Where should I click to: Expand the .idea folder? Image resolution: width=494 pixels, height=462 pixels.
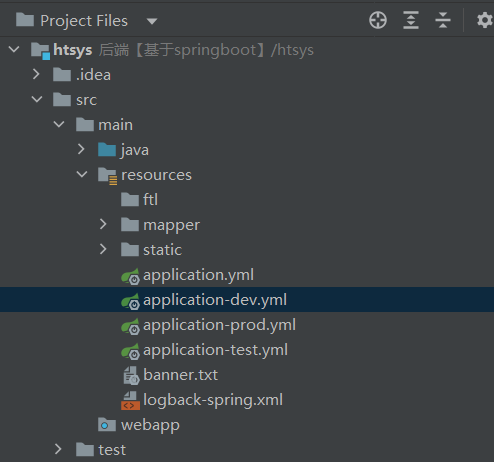pos(36,74)
